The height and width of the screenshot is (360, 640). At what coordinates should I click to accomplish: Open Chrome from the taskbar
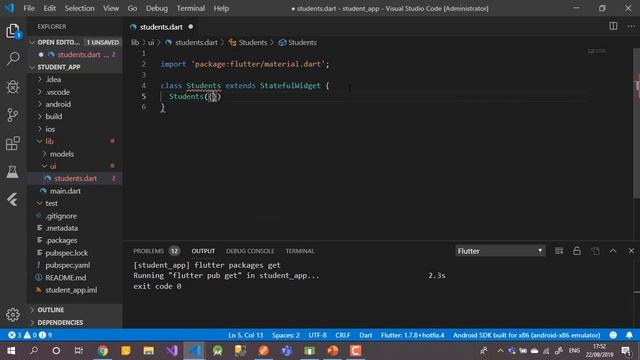[103, 351]
